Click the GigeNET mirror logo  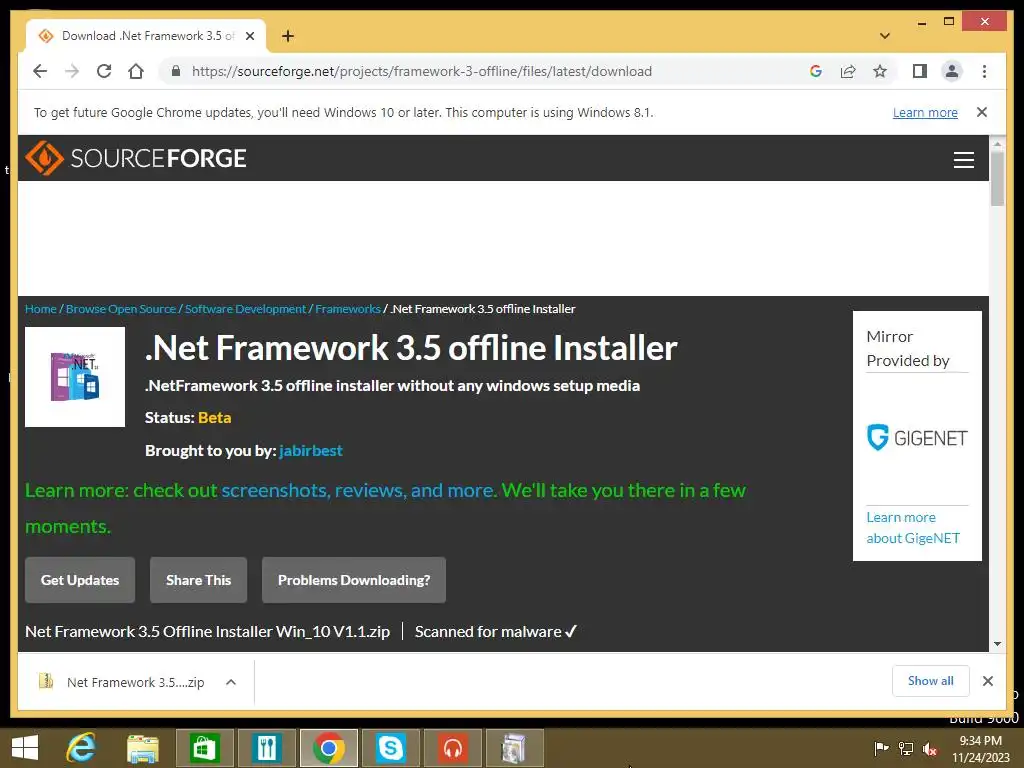tap(917, 438)
